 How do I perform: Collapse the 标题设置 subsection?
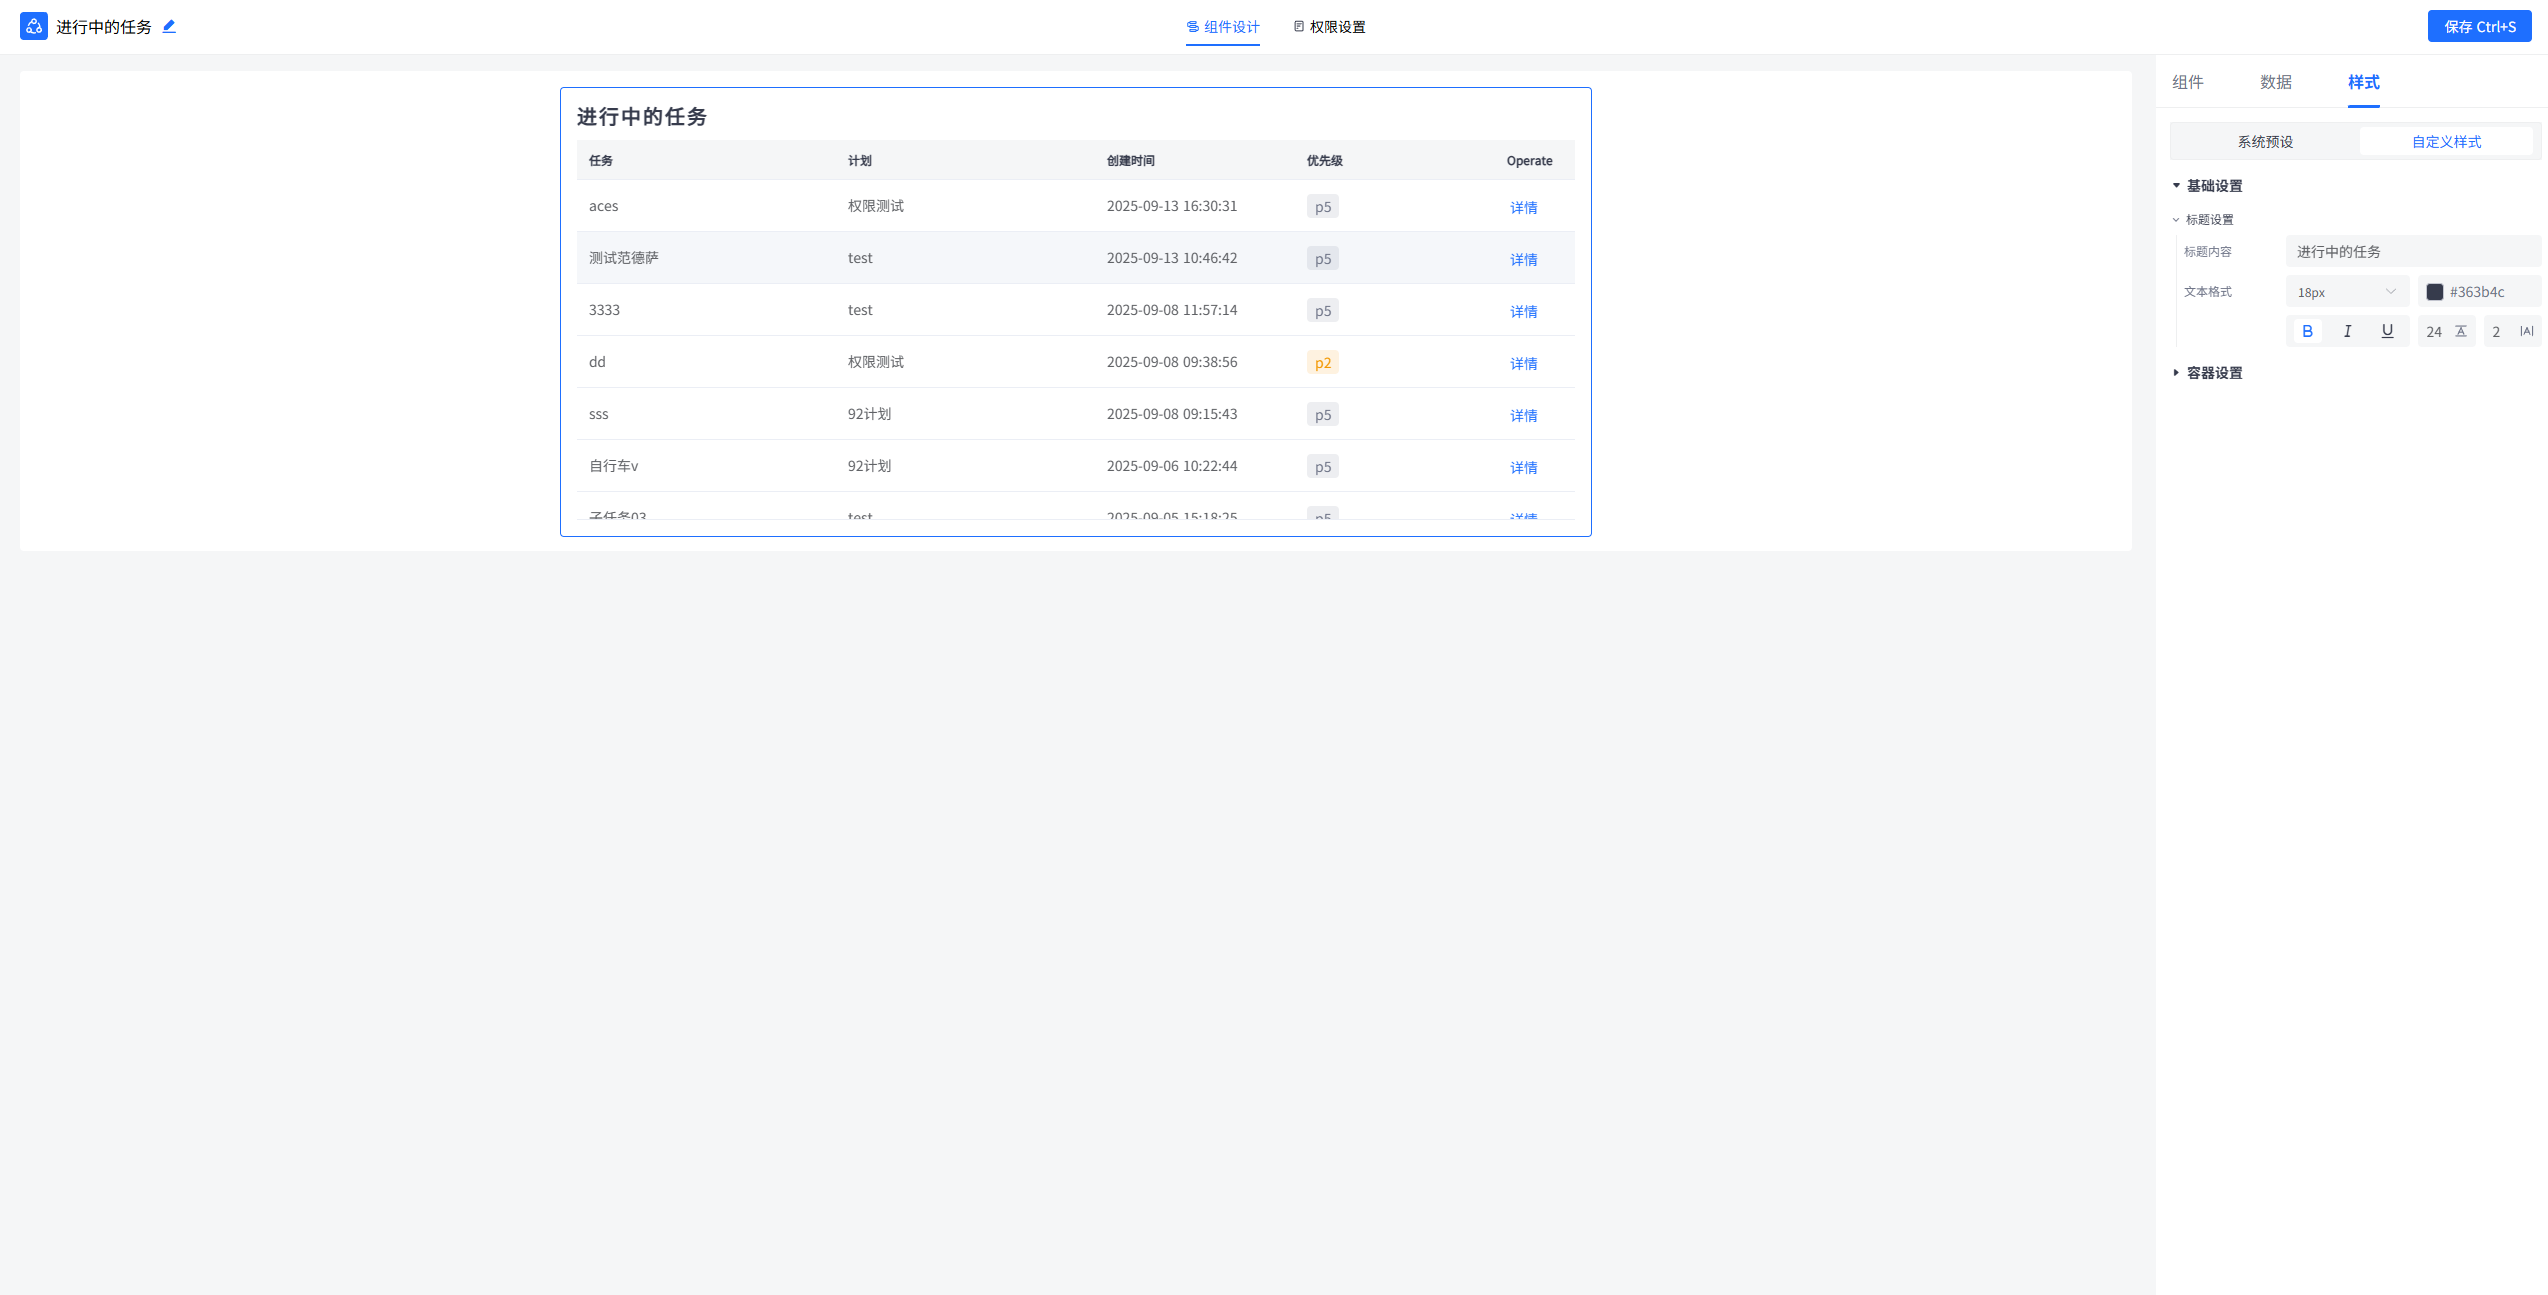pyautogui.click(x=2176, y=220)
